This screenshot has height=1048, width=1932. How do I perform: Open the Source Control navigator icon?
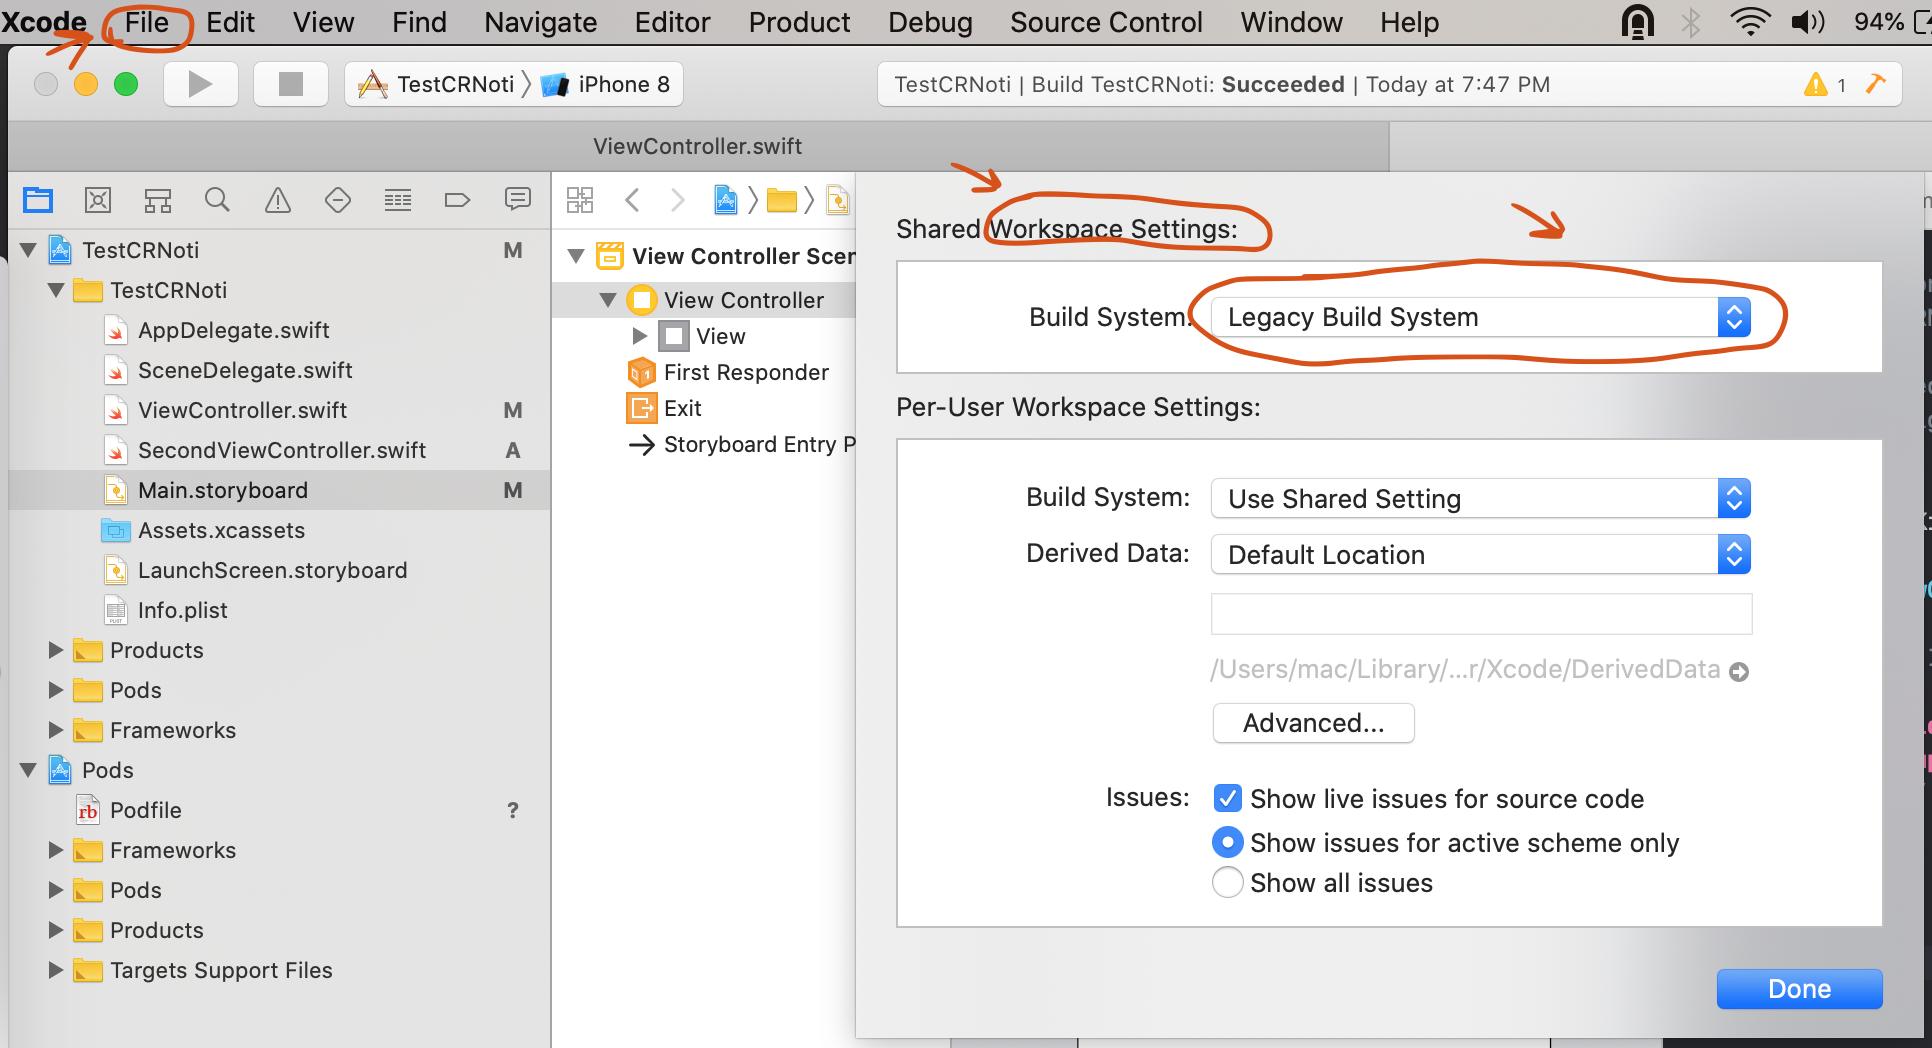tap(98, 200)
